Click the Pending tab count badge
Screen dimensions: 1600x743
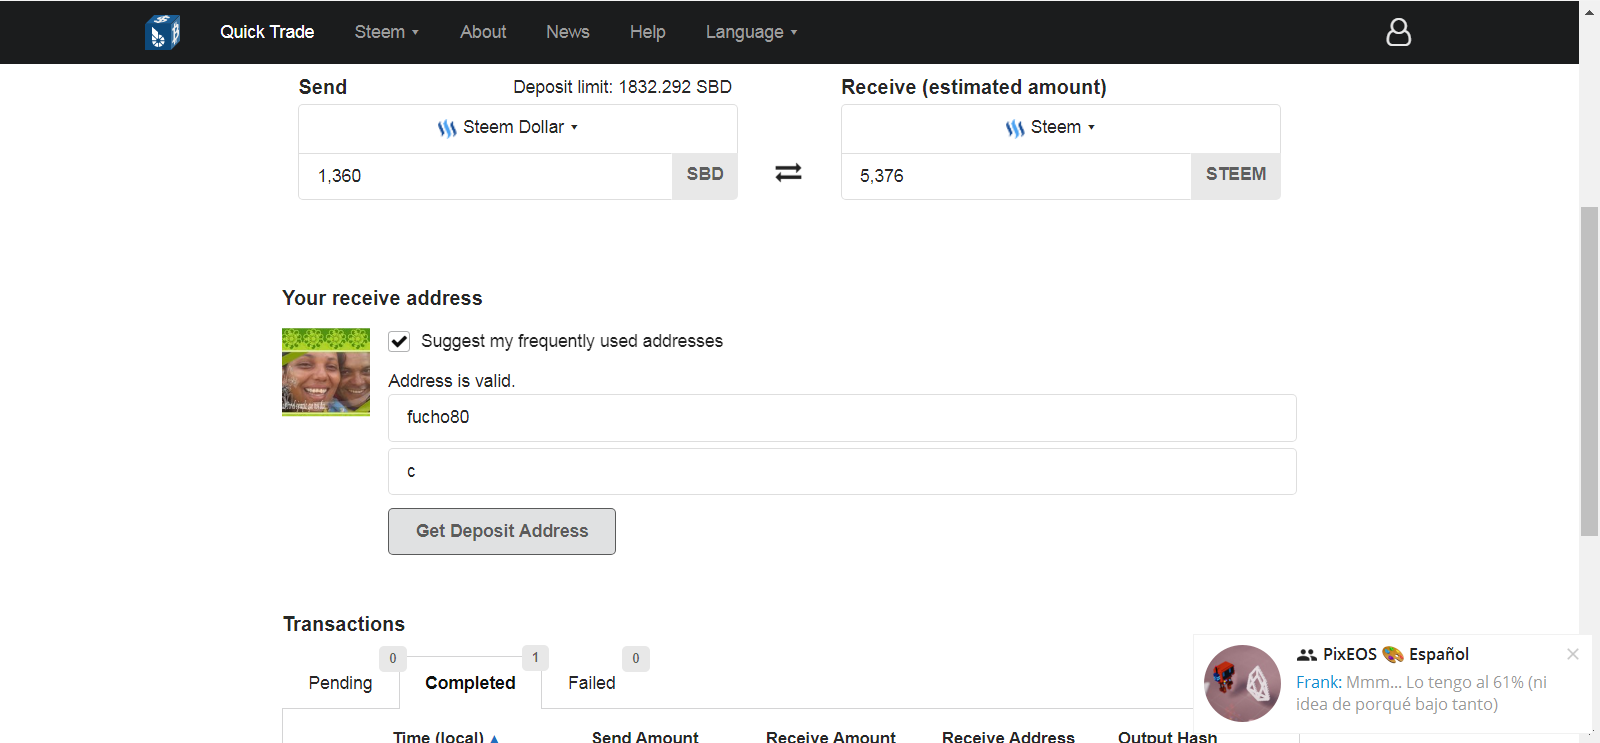393,658
